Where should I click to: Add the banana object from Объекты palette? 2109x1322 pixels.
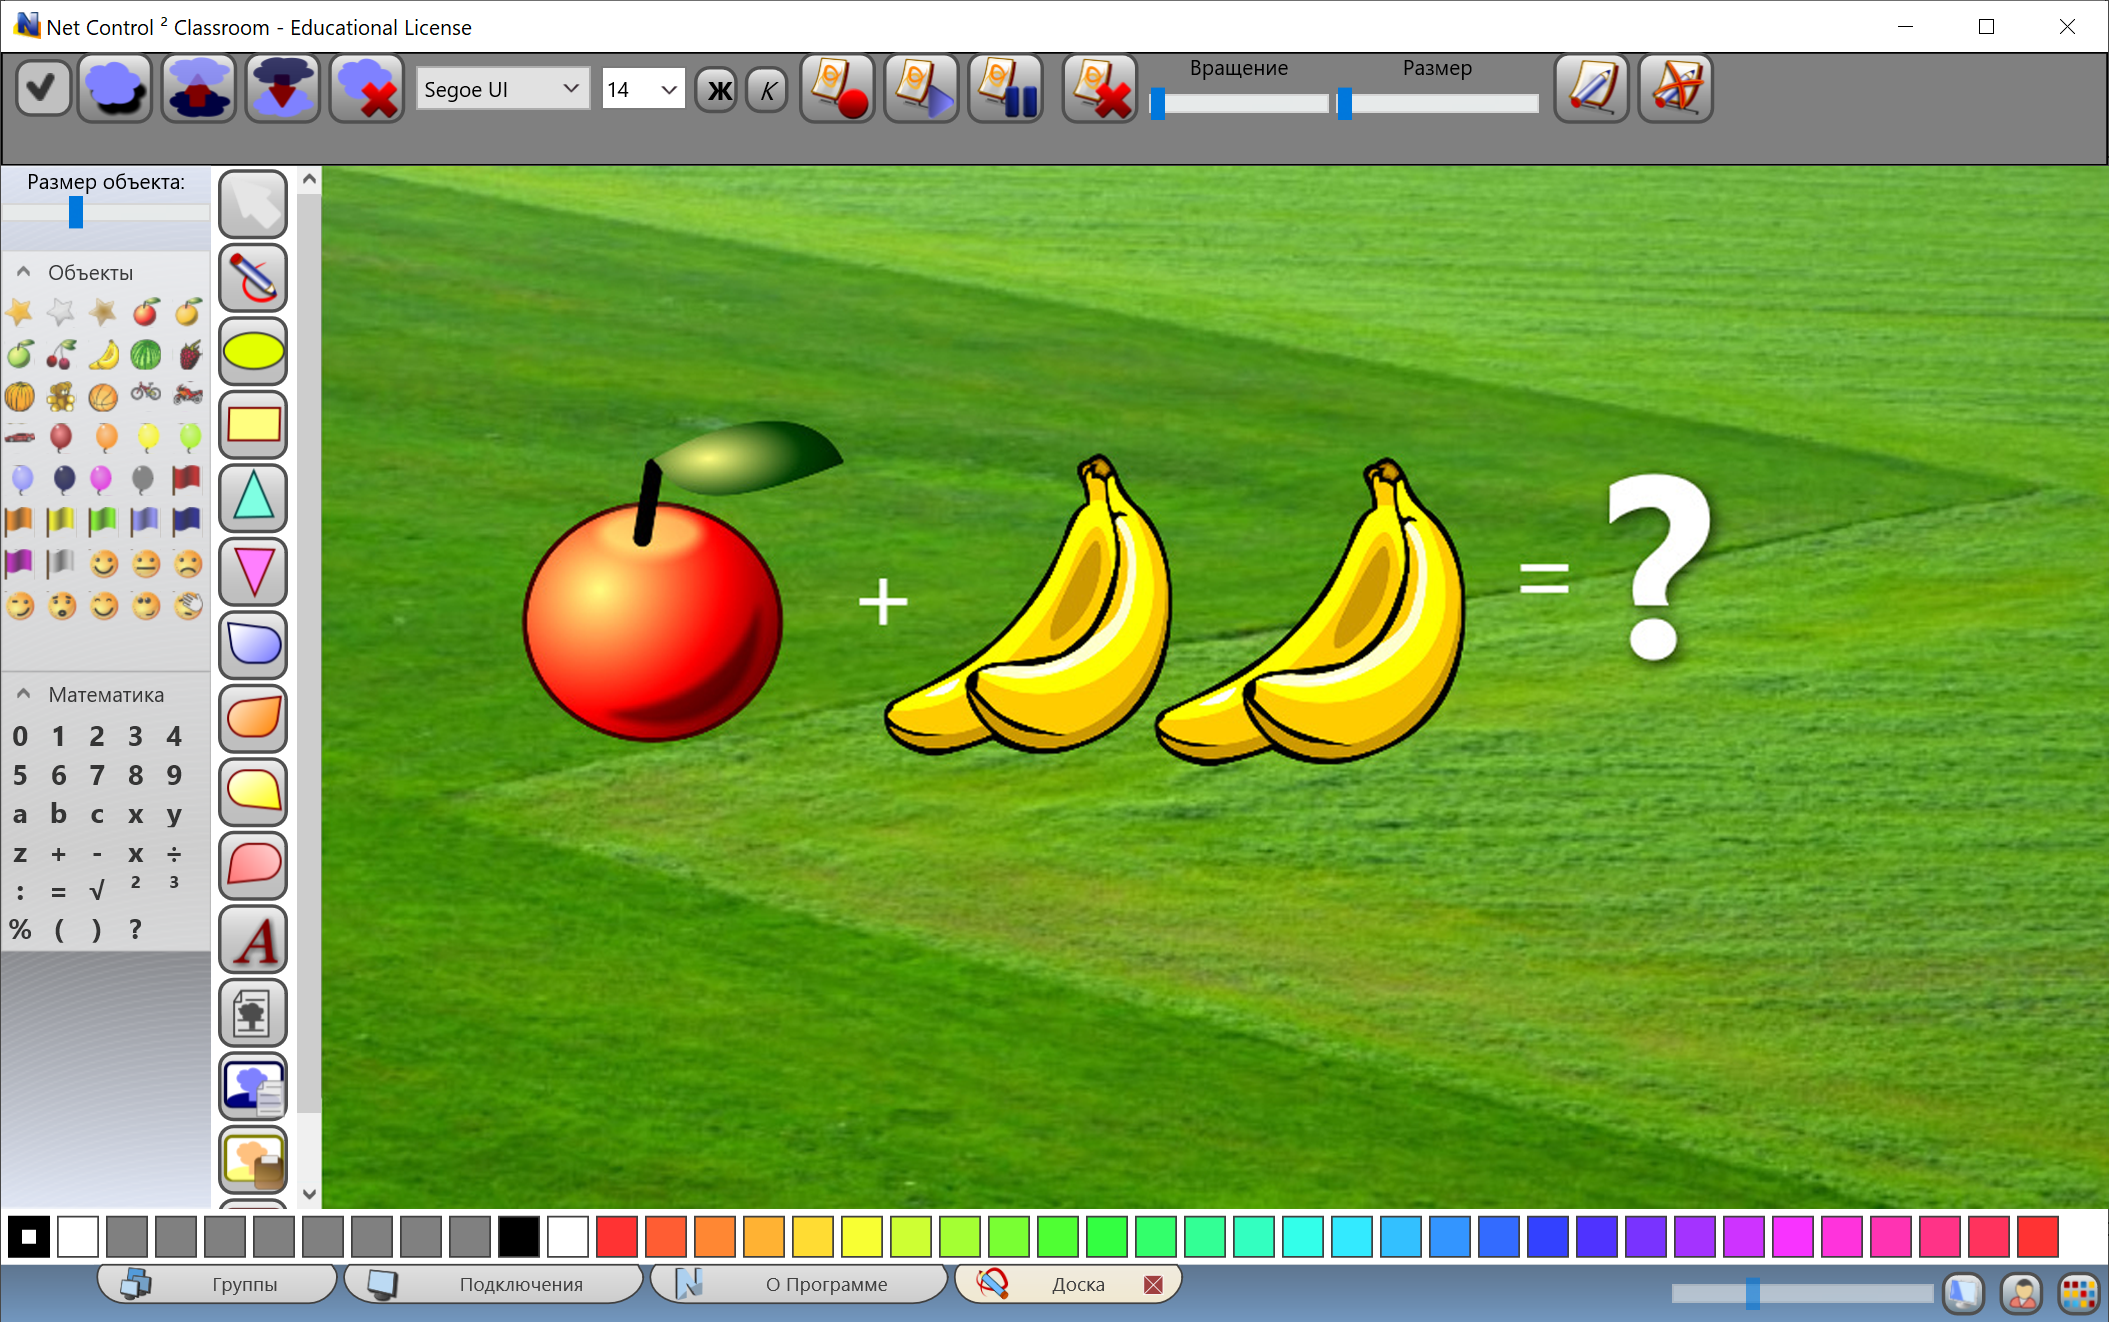point(103,354)
